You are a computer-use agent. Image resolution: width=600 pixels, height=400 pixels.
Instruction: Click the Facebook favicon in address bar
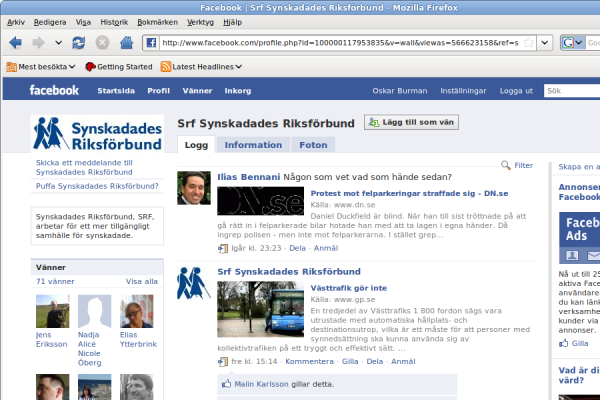pos(151,42)
